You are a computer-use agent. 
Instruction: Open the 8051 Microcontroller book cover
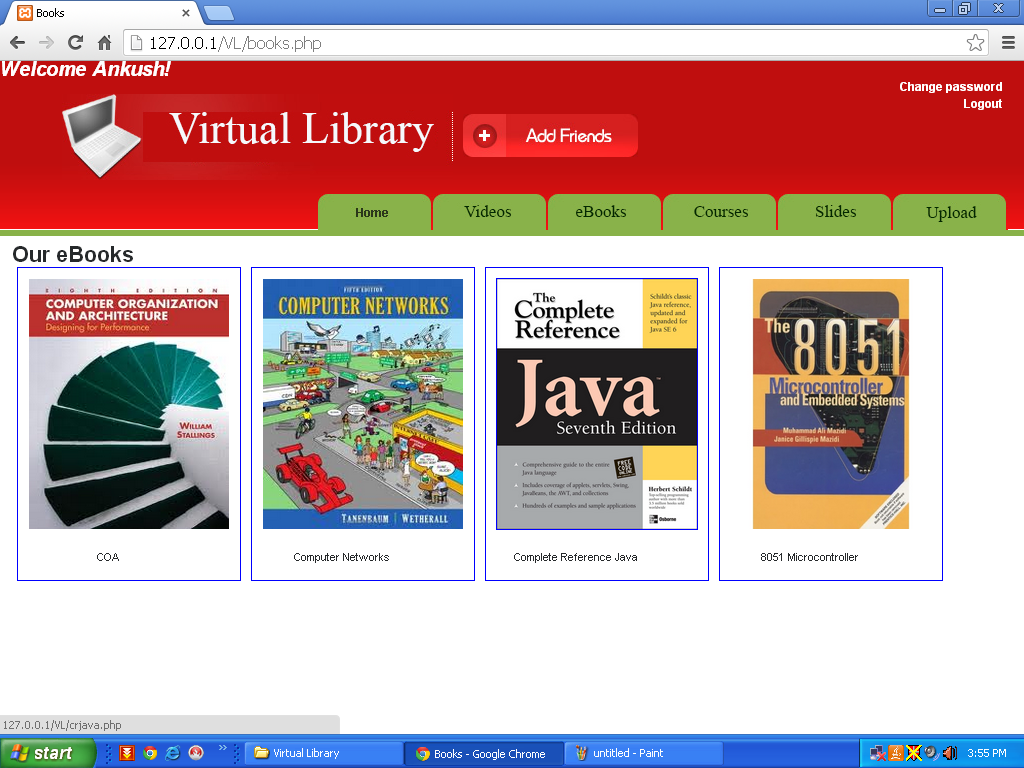point(831,404)
